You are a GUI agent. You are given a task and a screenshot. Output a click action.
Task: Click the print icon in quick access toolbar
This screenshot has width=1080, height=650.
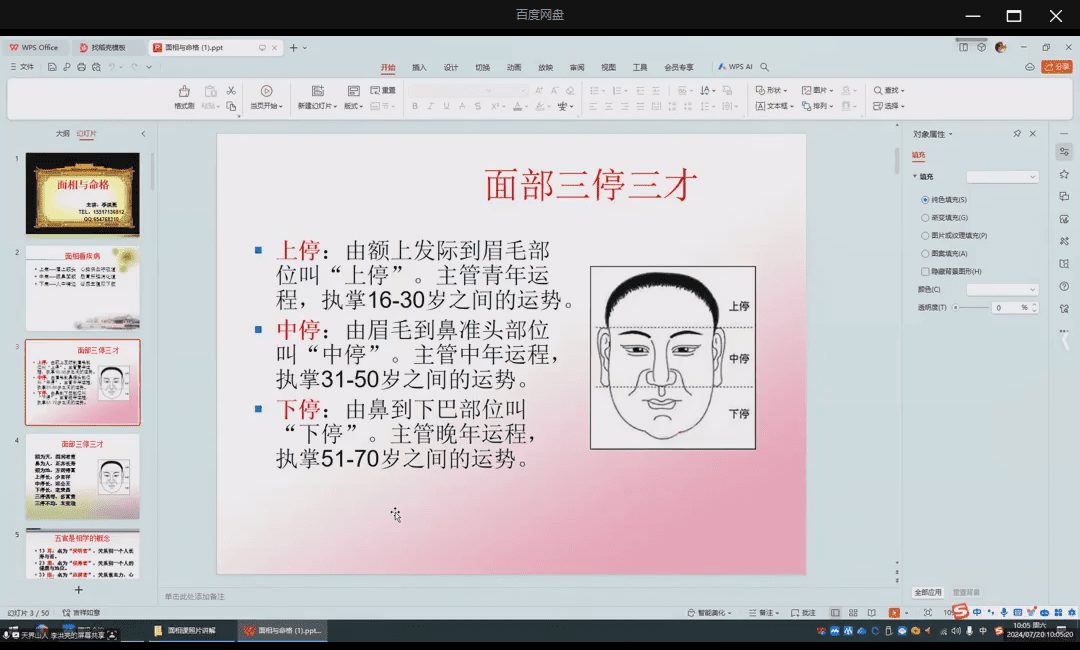pyautogui.click(x=81, y=67)
